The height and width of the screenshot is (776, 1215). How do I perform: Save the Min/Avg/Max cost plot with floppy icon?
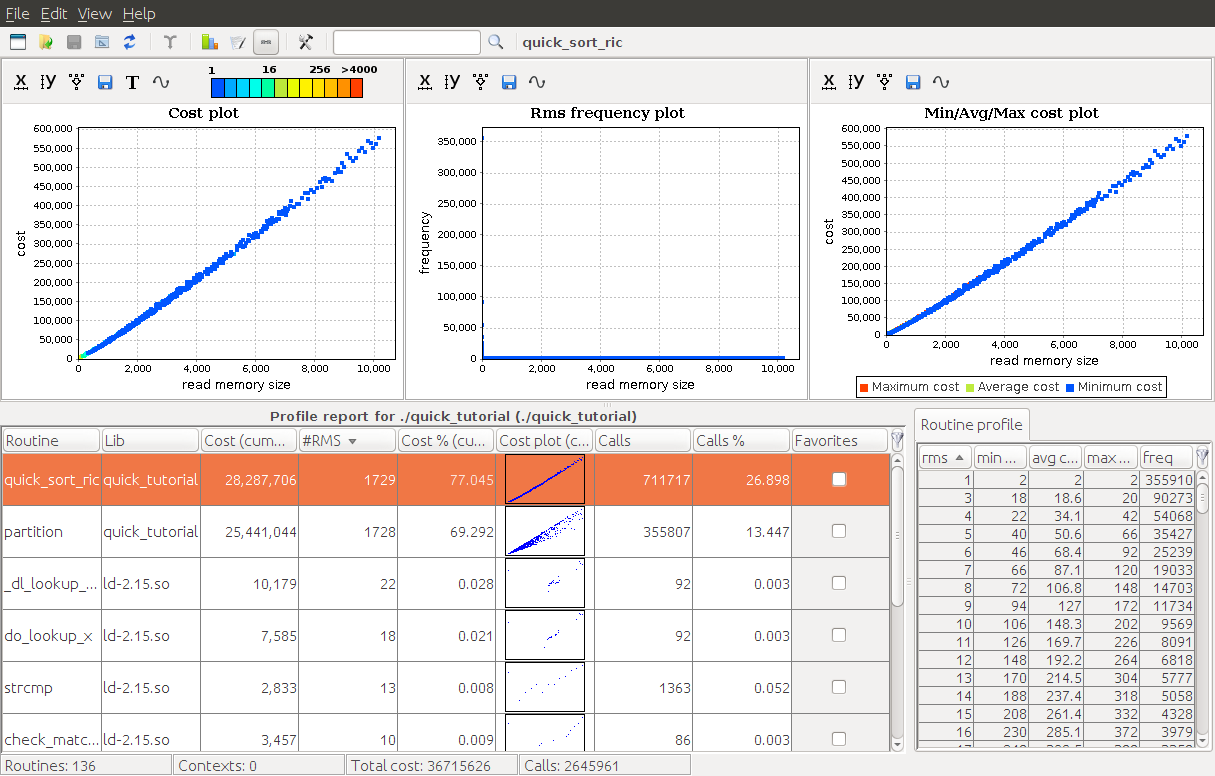tap(913, 83)
